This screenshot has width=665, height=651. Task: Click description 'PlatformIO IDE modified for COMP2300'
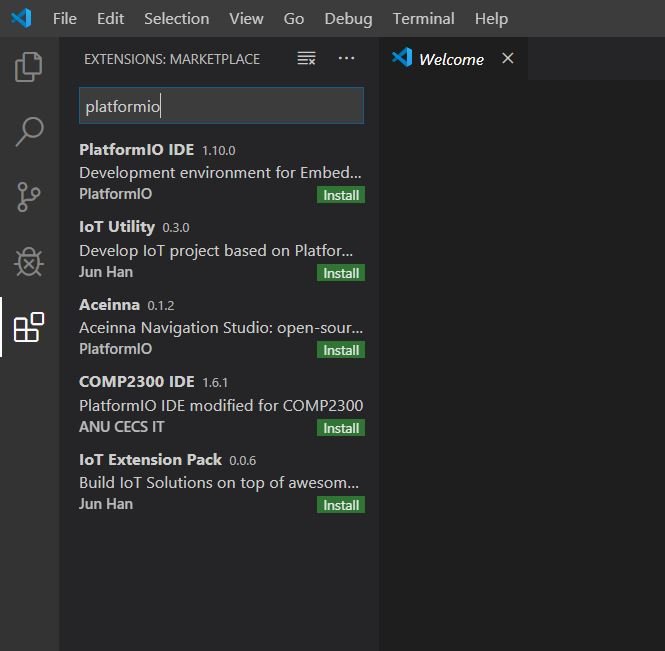pyautogui.click(x=221, y=406)
